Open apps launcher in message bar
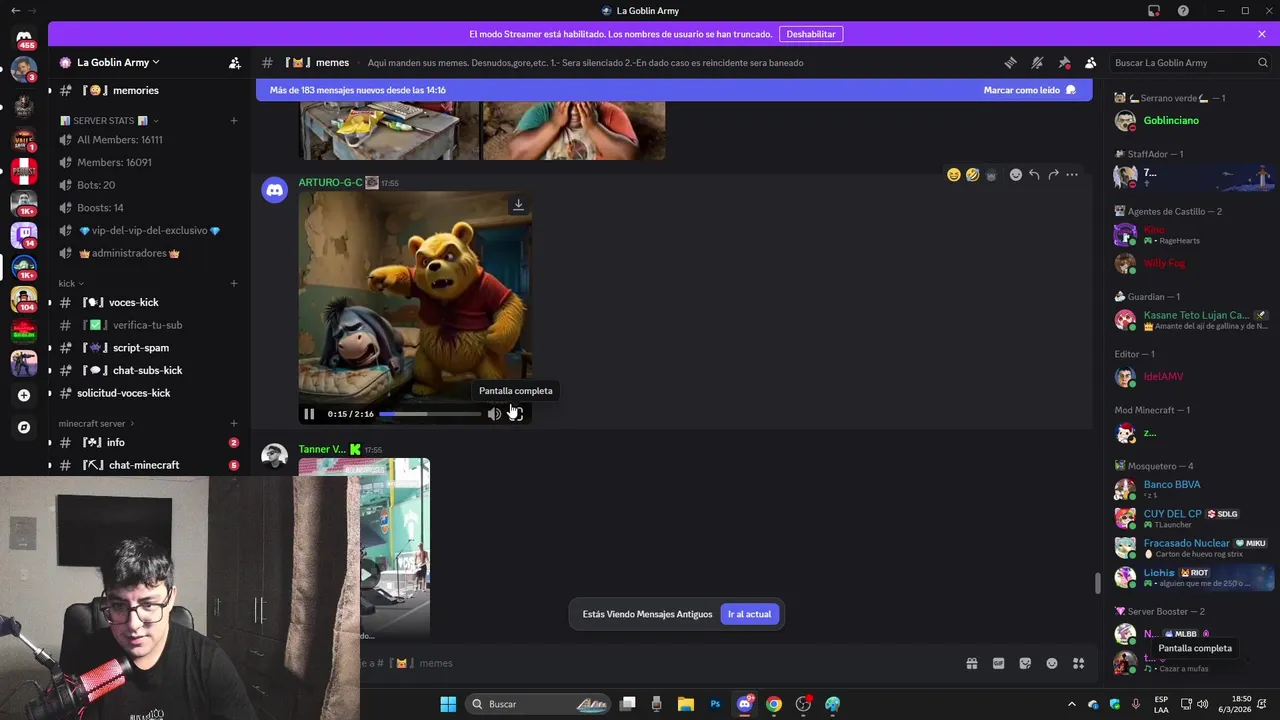This screenshot has height=720, width=1280. [x=1078, y=663]
